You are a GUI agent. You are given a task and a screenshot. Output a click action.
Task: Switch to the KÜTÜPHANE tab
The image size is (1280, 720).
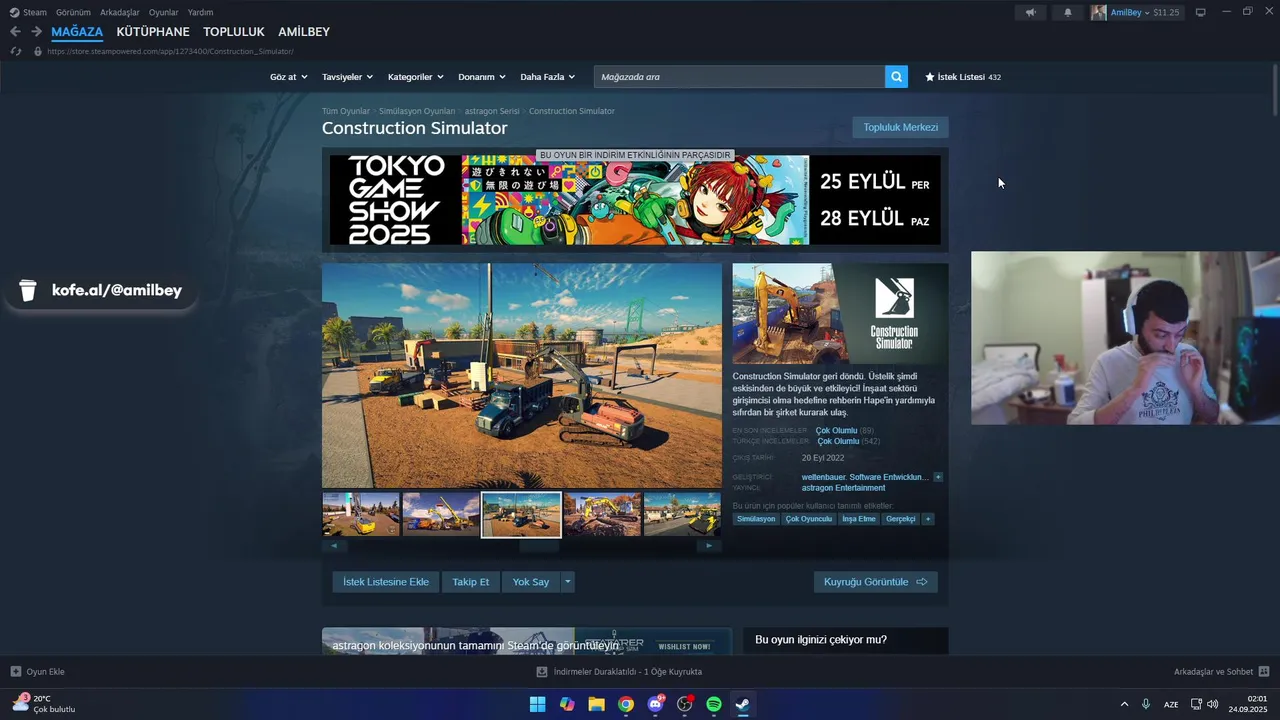tap(153, 32)
